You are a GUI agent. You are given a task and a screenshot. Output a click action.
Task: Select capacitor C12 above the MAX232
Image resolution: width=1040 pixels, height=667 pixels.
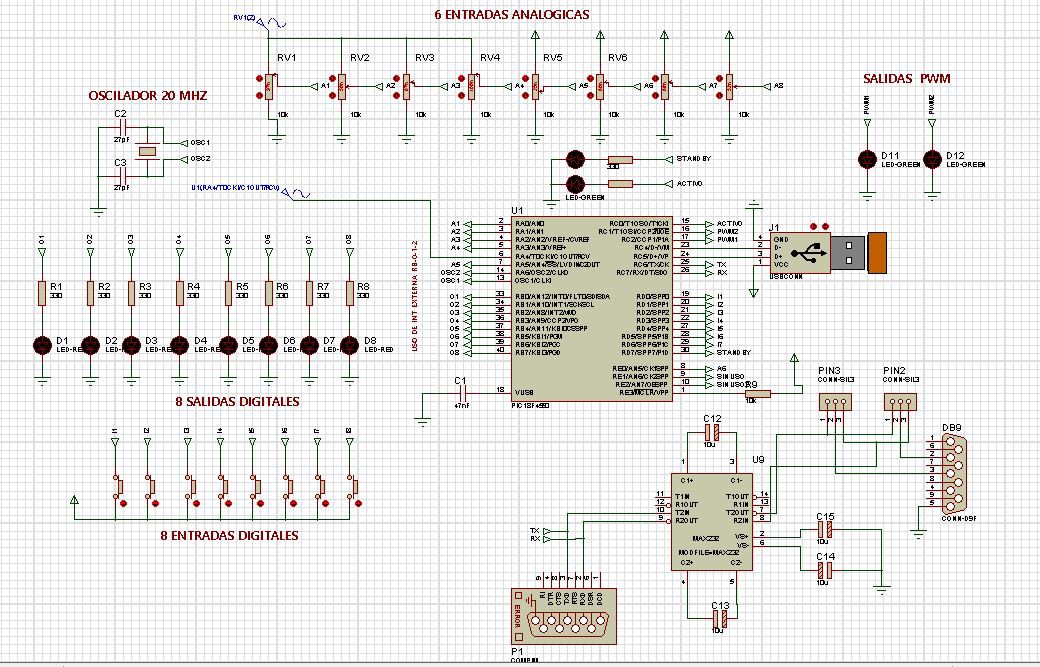pos(712,433)
